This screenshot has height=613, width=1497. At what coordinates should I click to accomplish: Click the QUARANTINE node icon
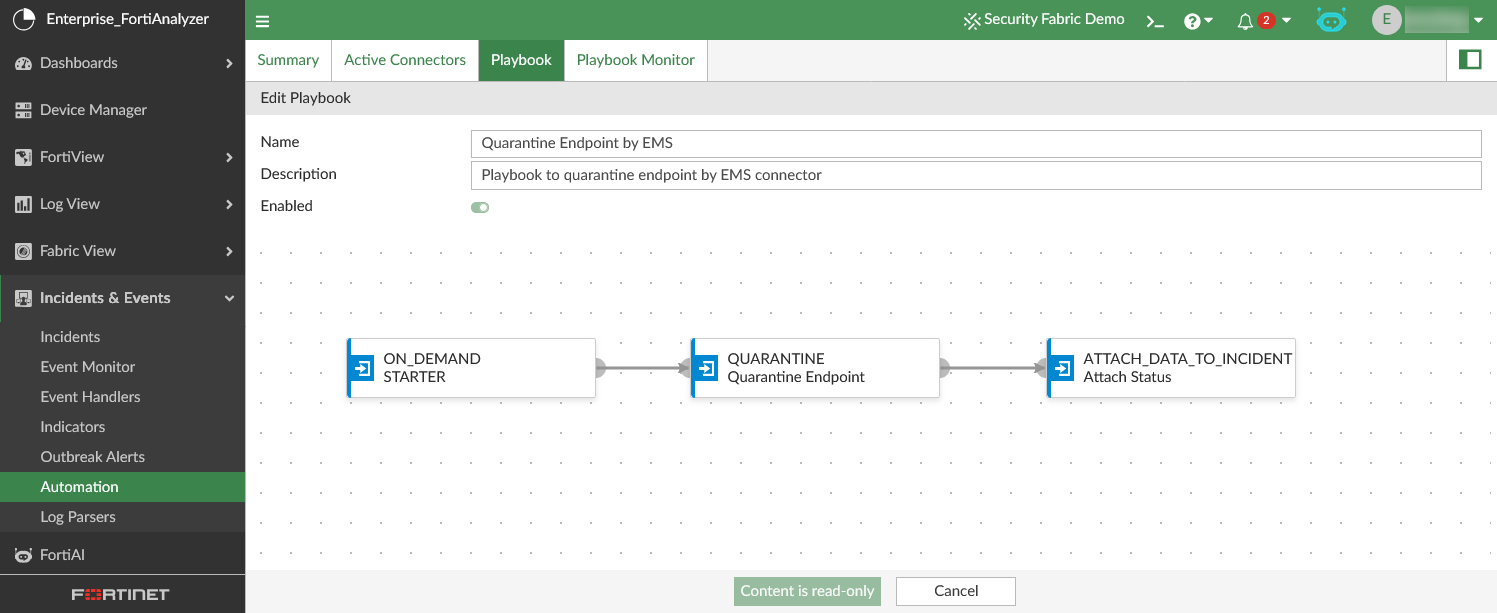click(x=706, y=368)
